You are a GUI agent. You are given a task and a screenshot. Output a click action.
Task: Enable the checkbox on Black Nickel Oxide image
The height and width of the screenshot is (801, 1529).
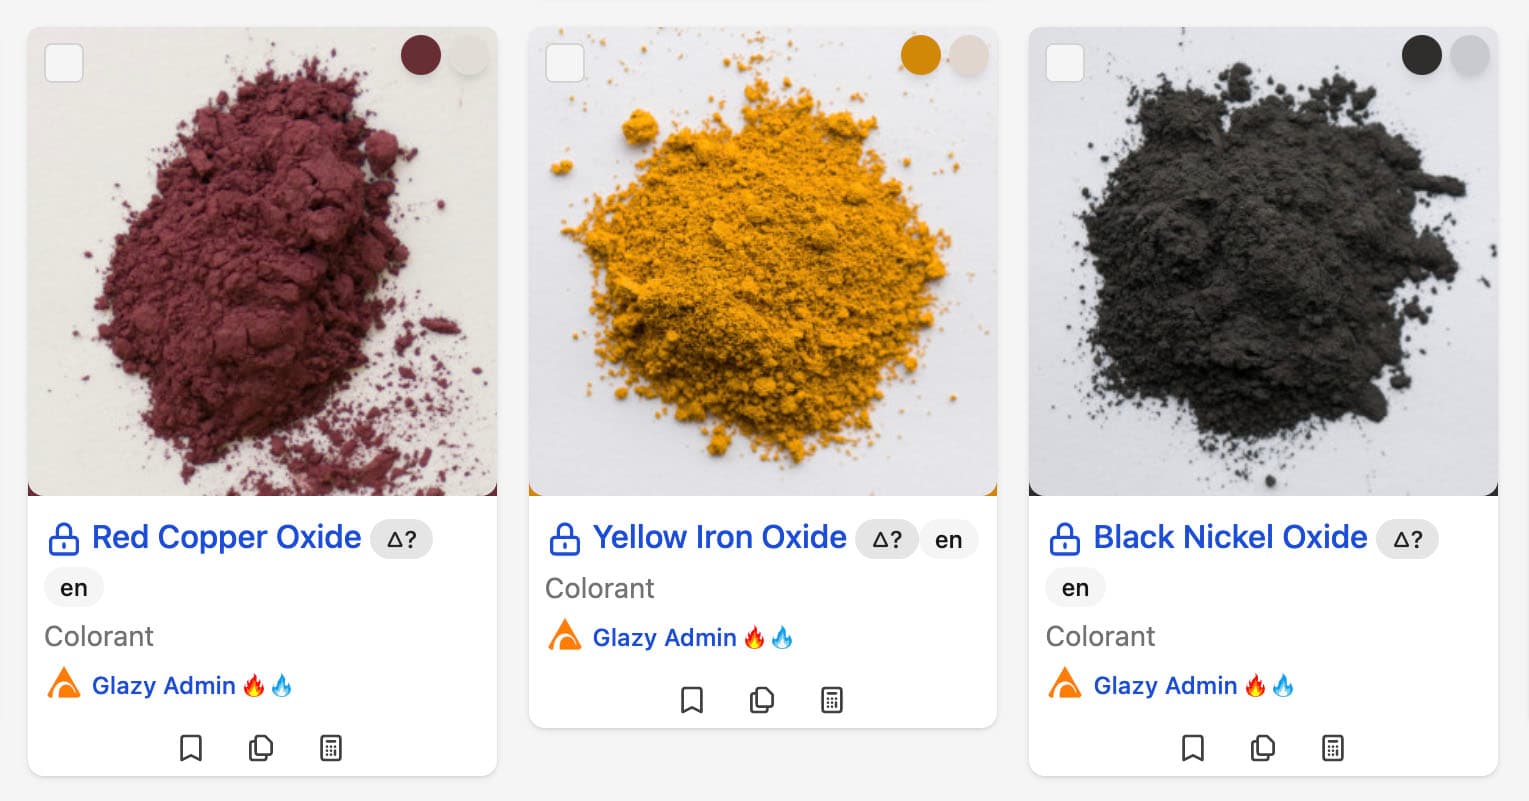(1064, 63)
